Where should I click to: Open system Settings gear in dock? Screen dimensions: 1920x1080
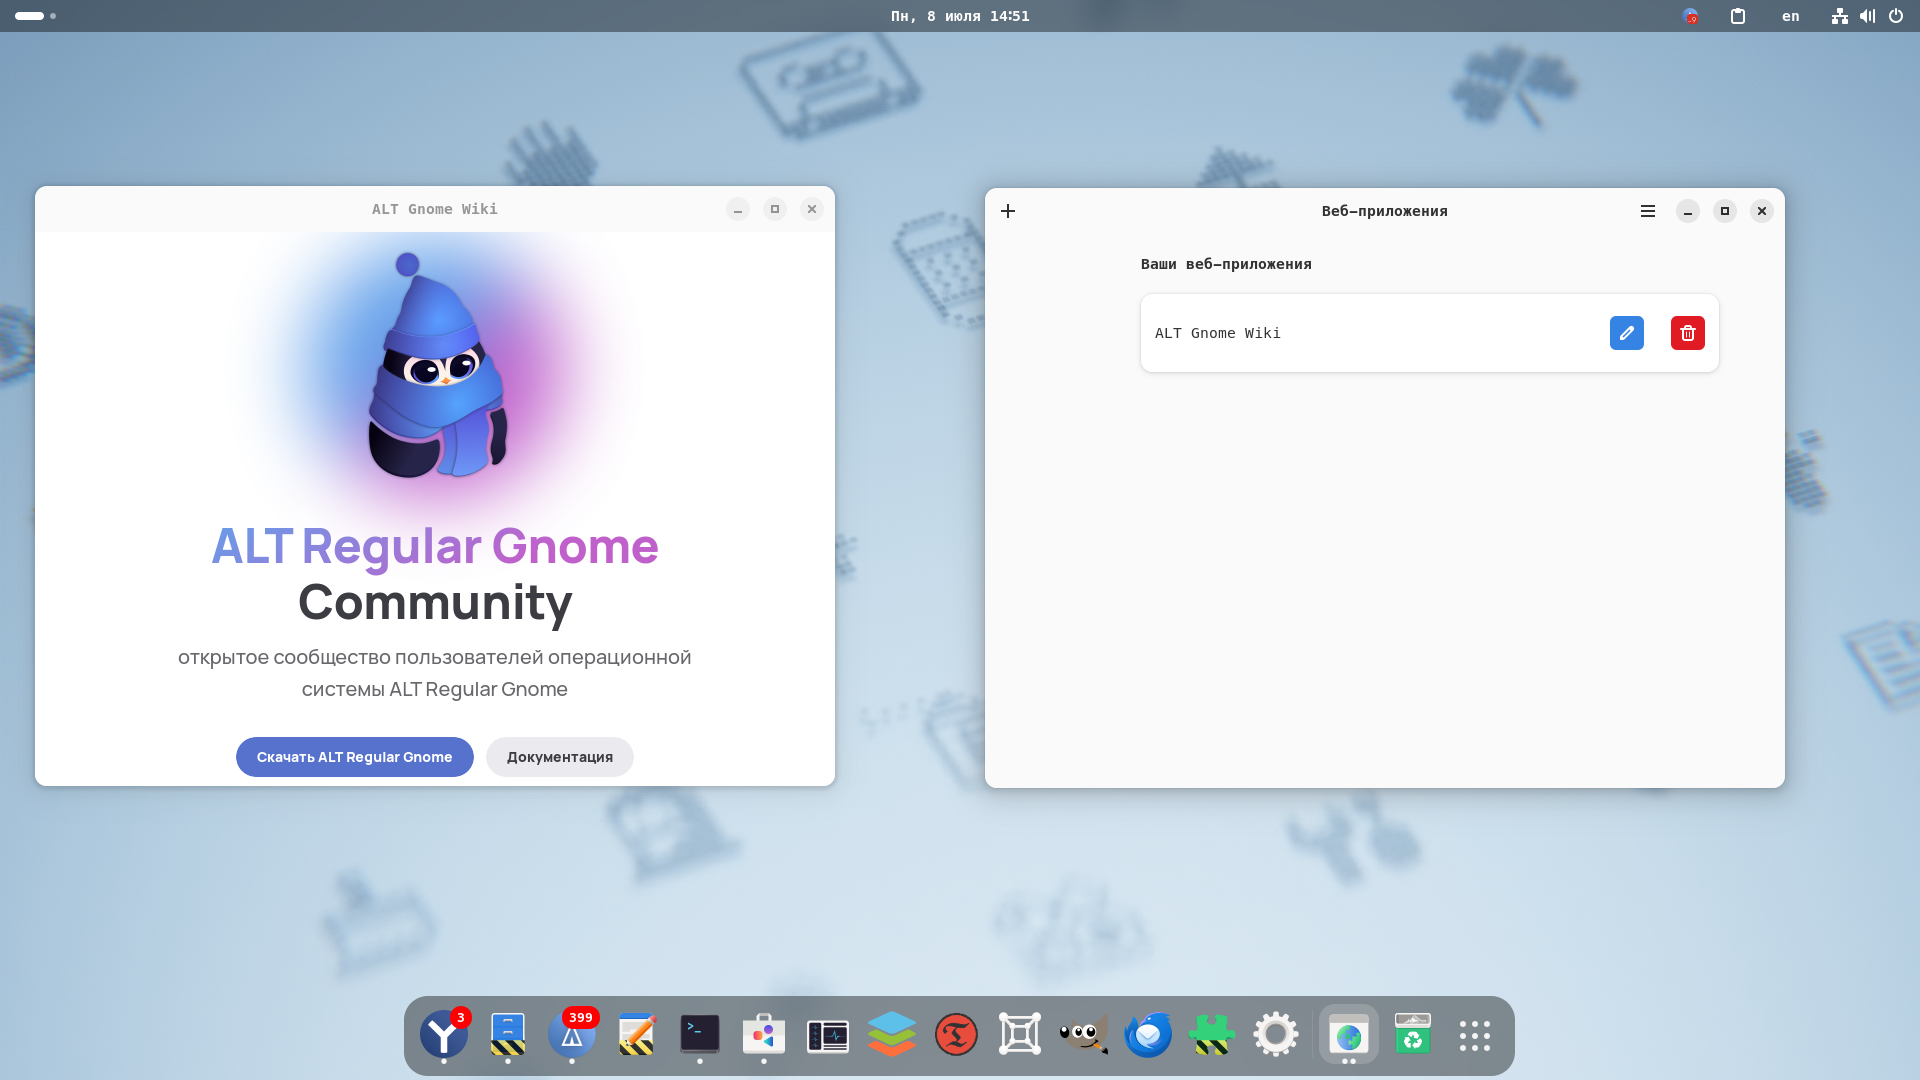pyautogui.click(x=1276, y=1035)
